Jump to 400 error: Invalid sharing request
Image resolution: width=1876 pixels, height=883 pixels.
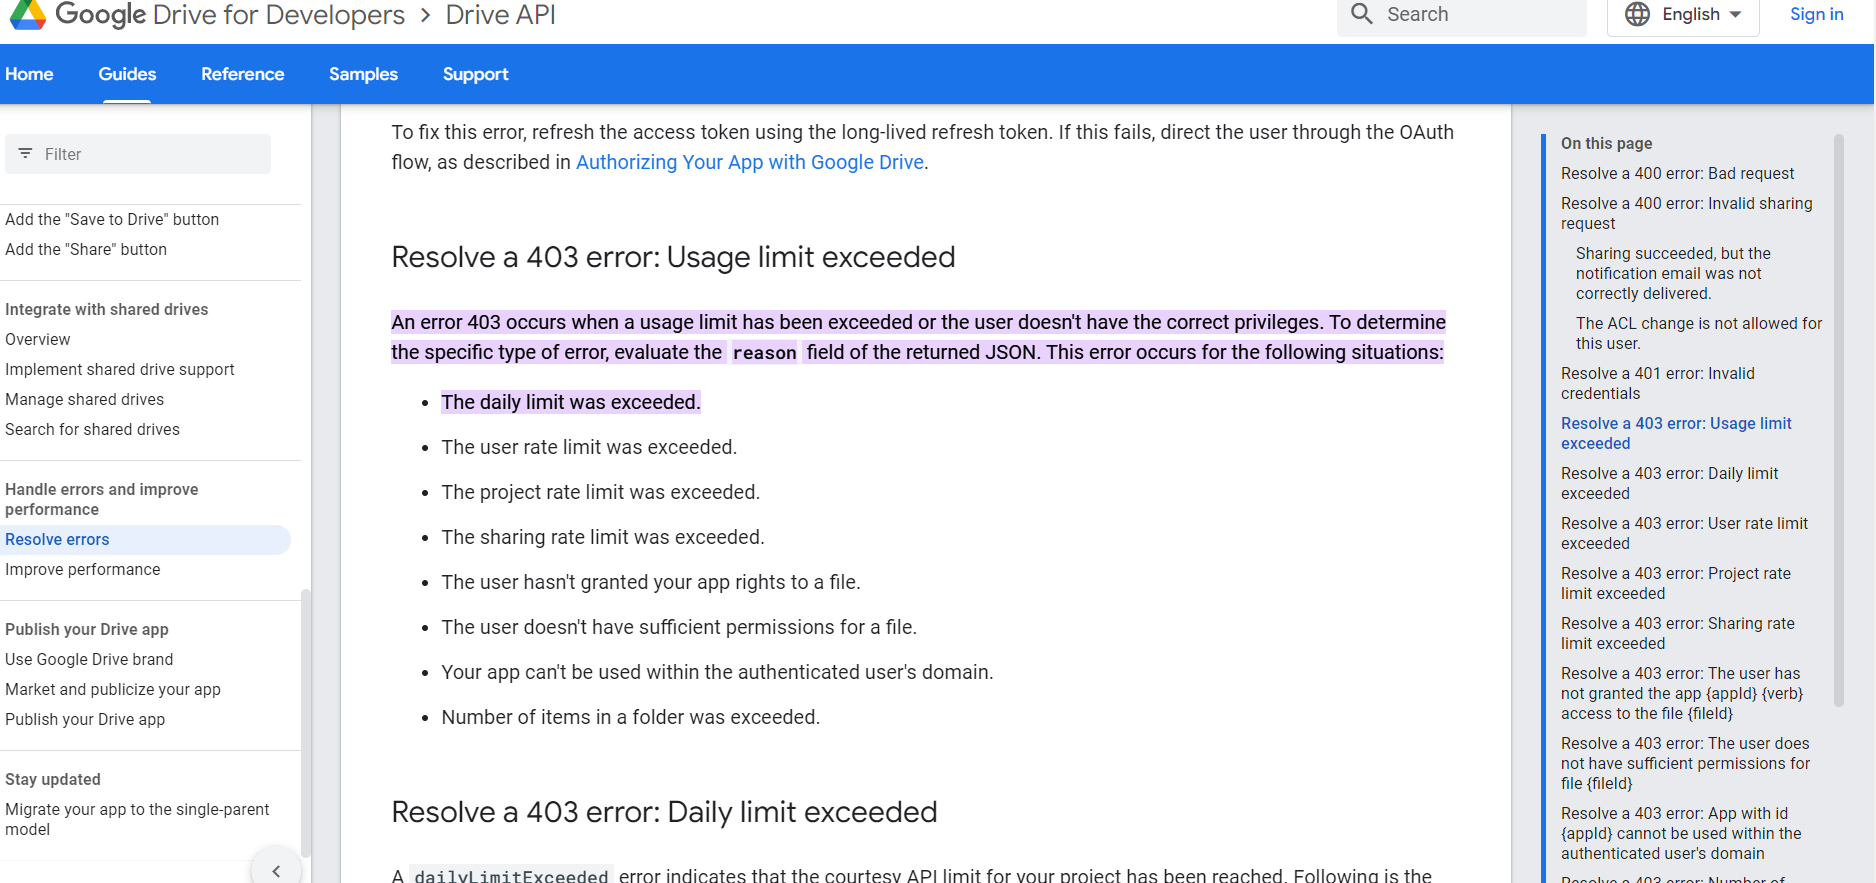tap(1686, 213)
